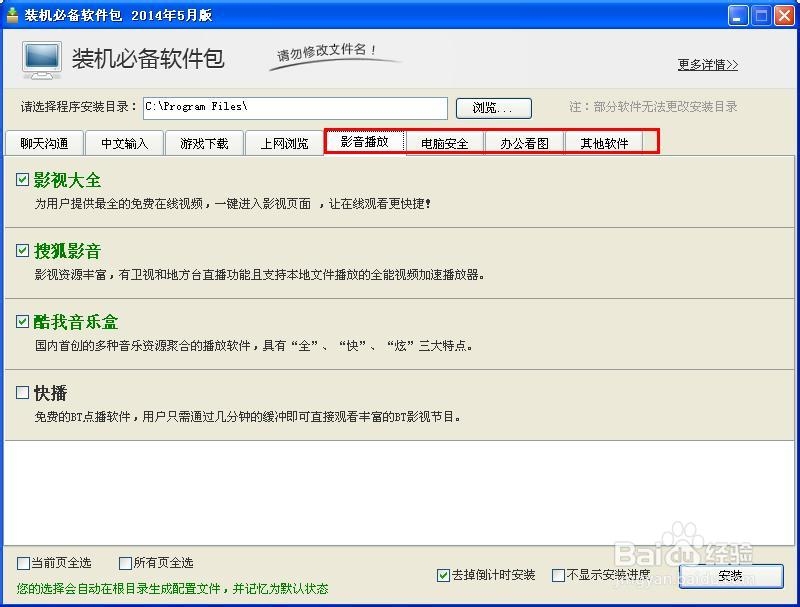Click the 搜狐影音 description line
The height and width of the screenshot is (607, 800).
pos(259,275)
